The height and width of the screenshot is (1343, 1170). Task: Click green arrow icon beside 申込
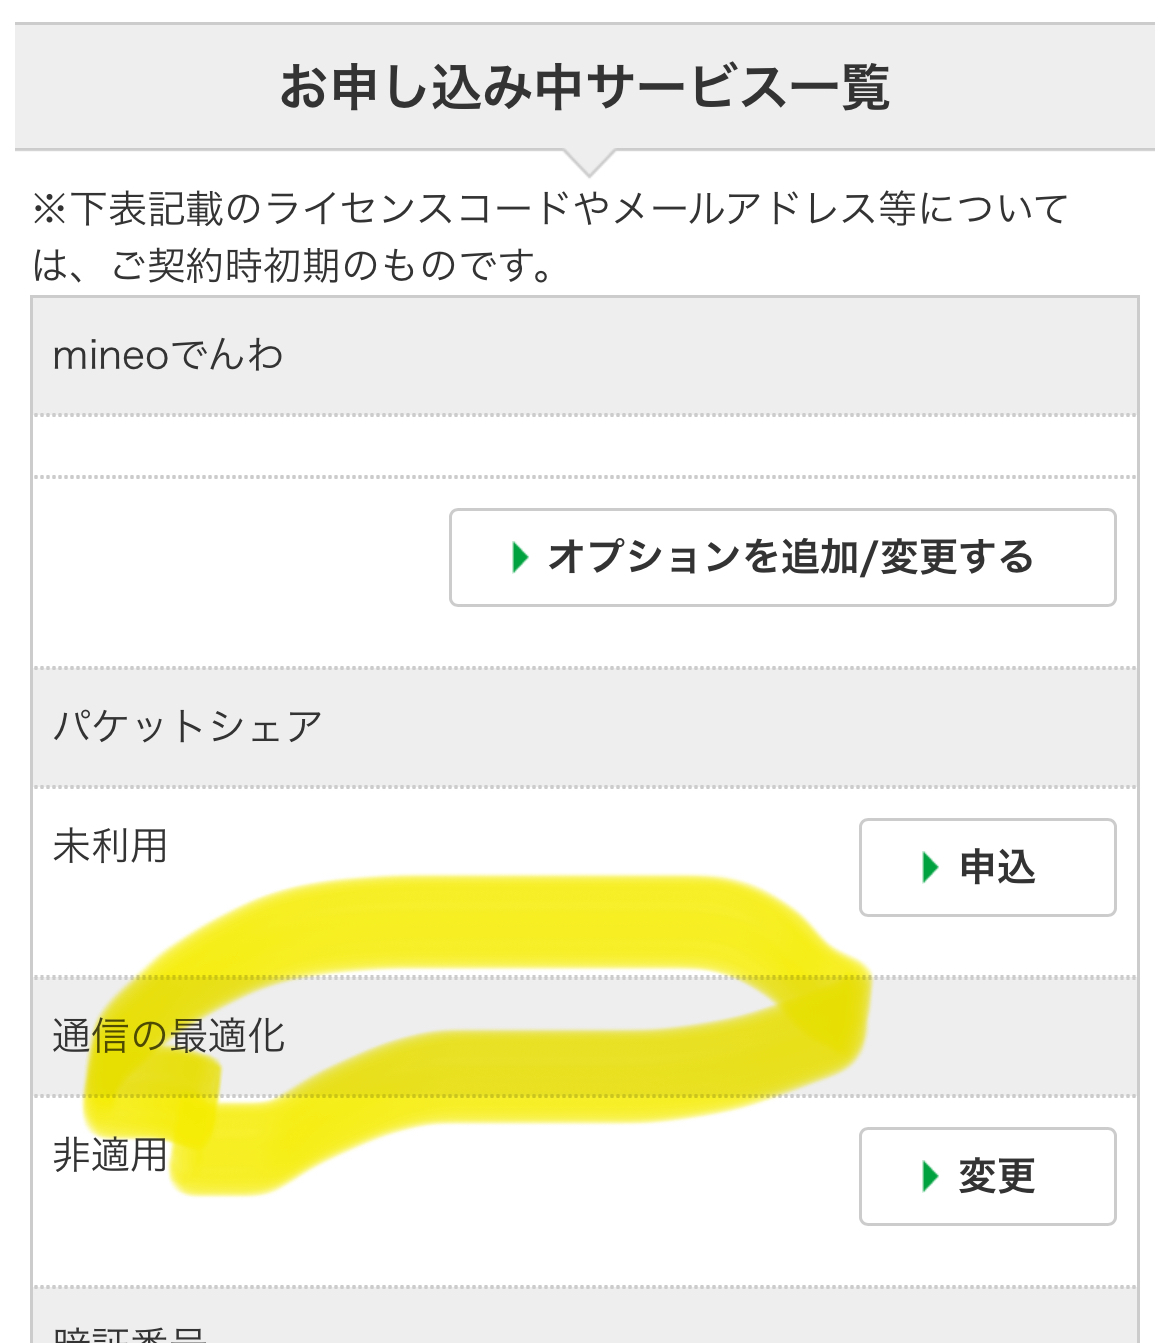coord(930,867)
